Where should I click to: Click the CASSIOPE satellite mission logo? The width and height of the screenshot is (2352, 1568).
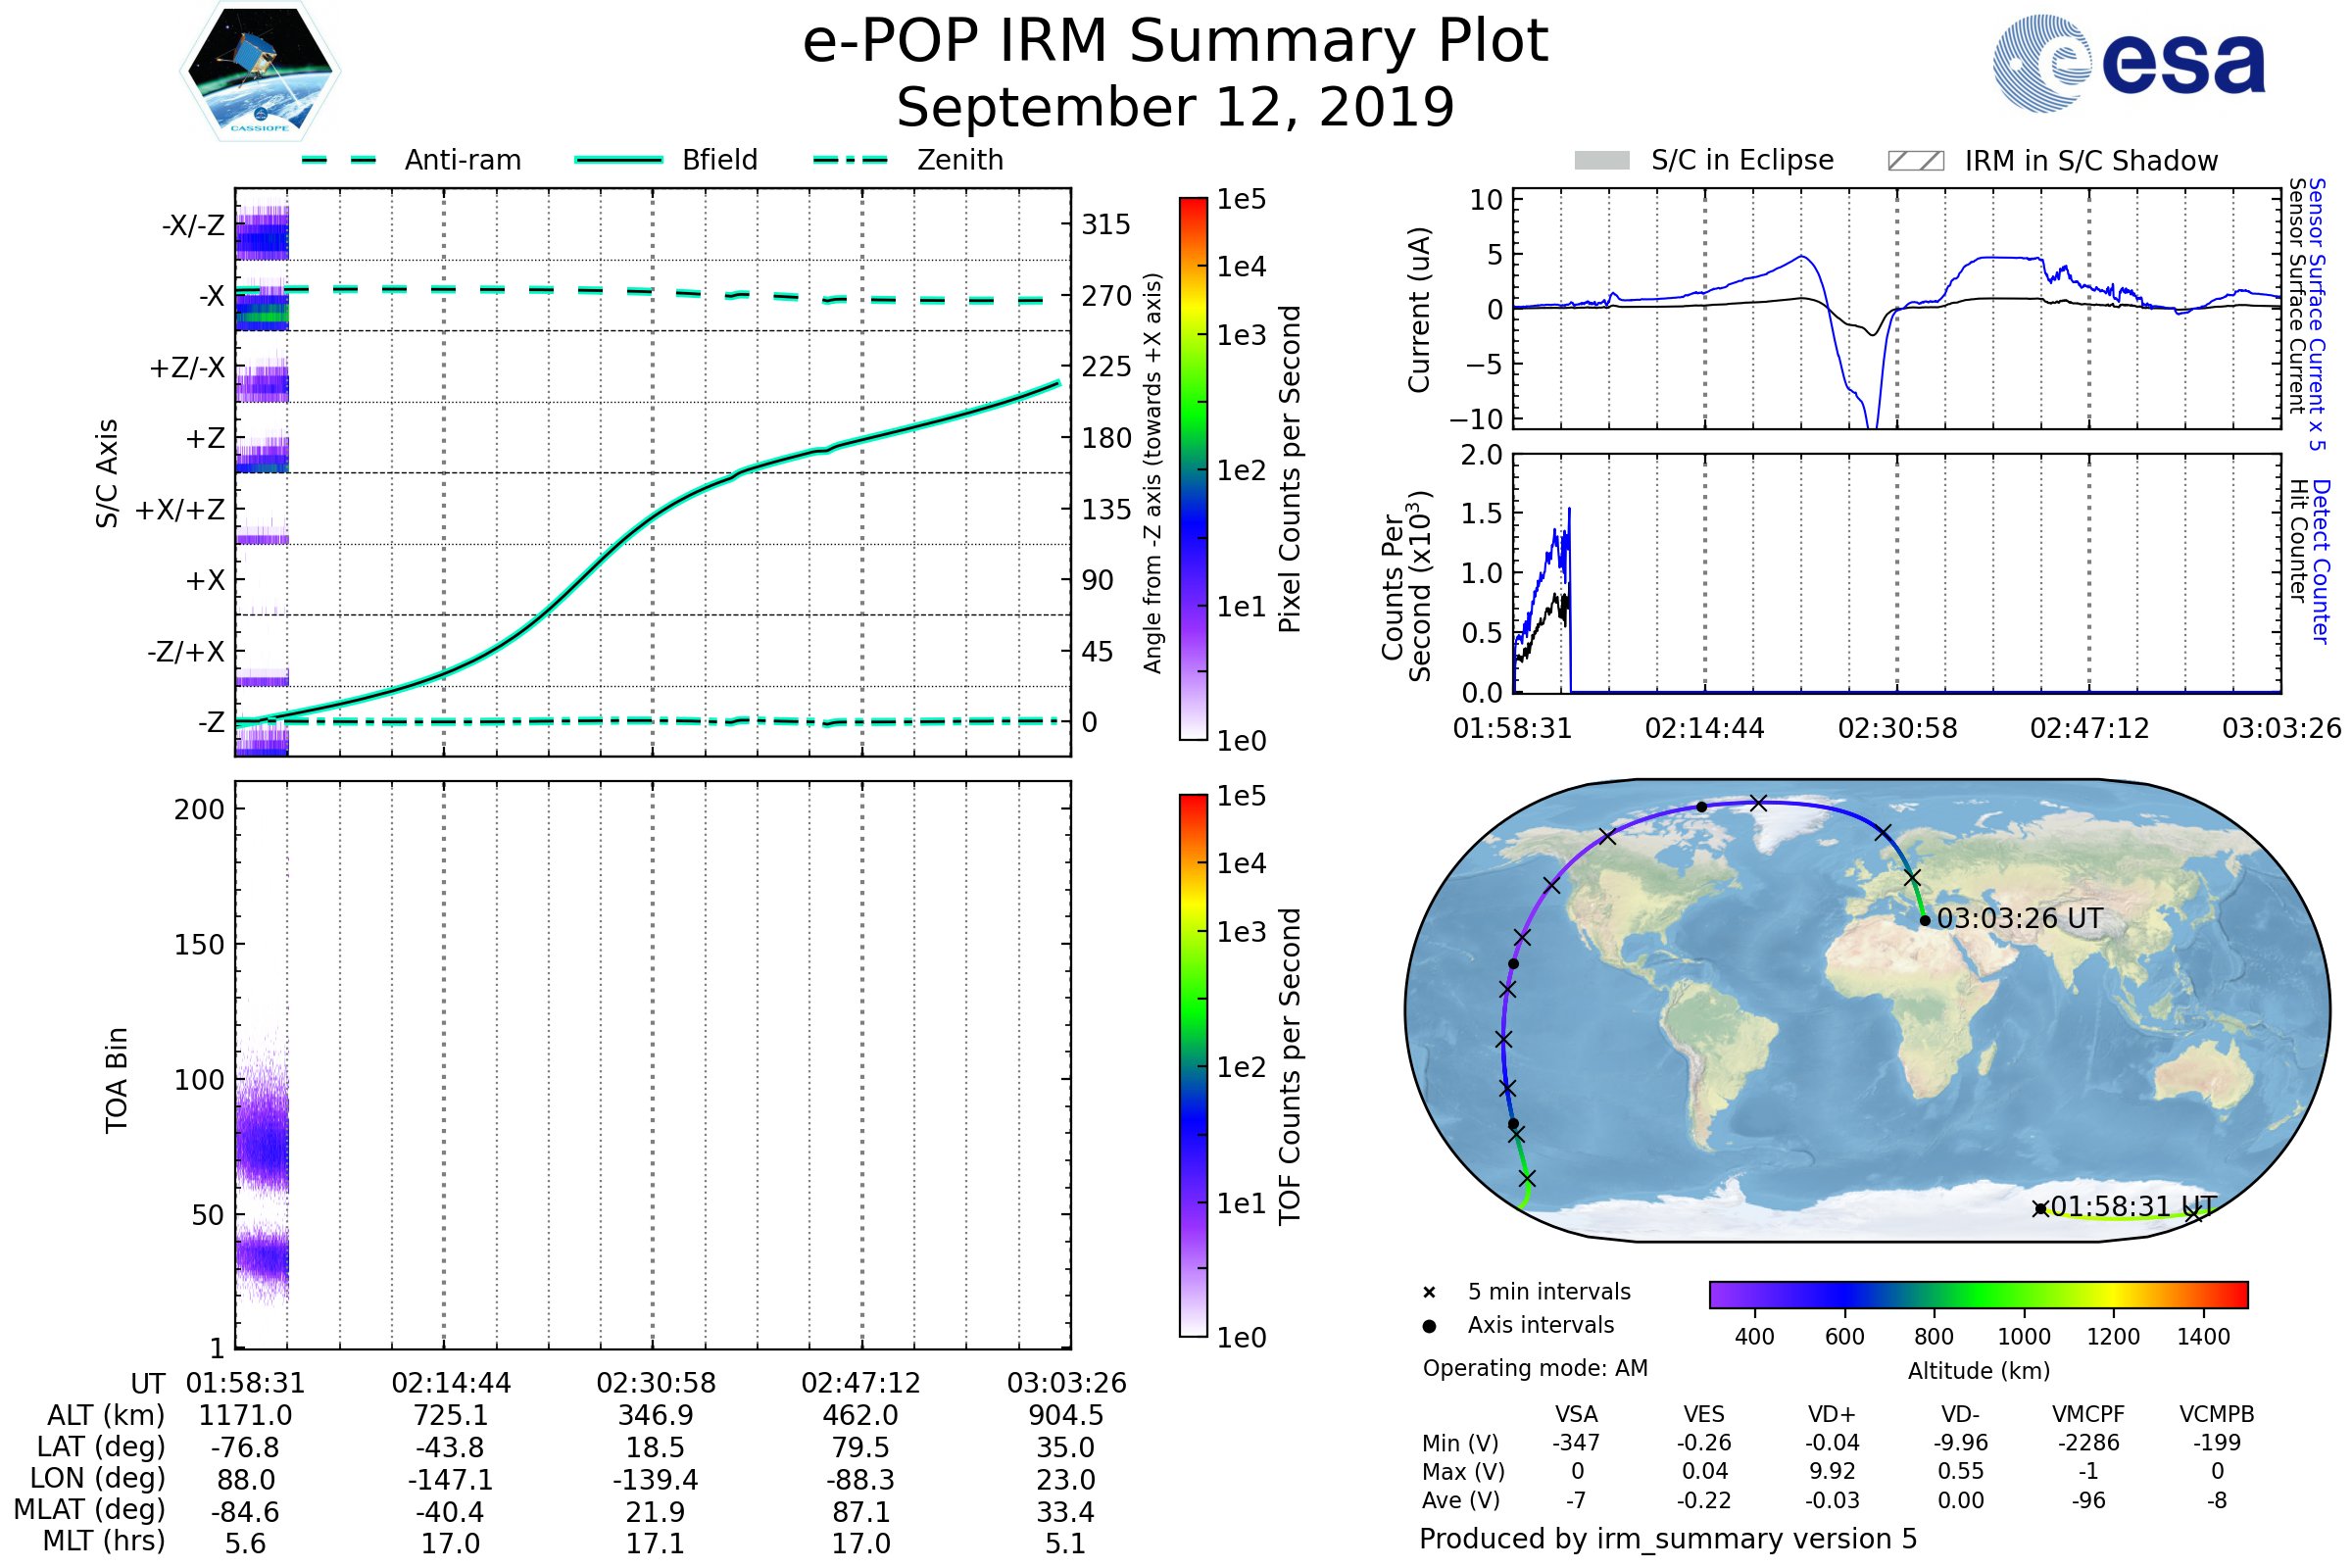(x=260, y=72)
